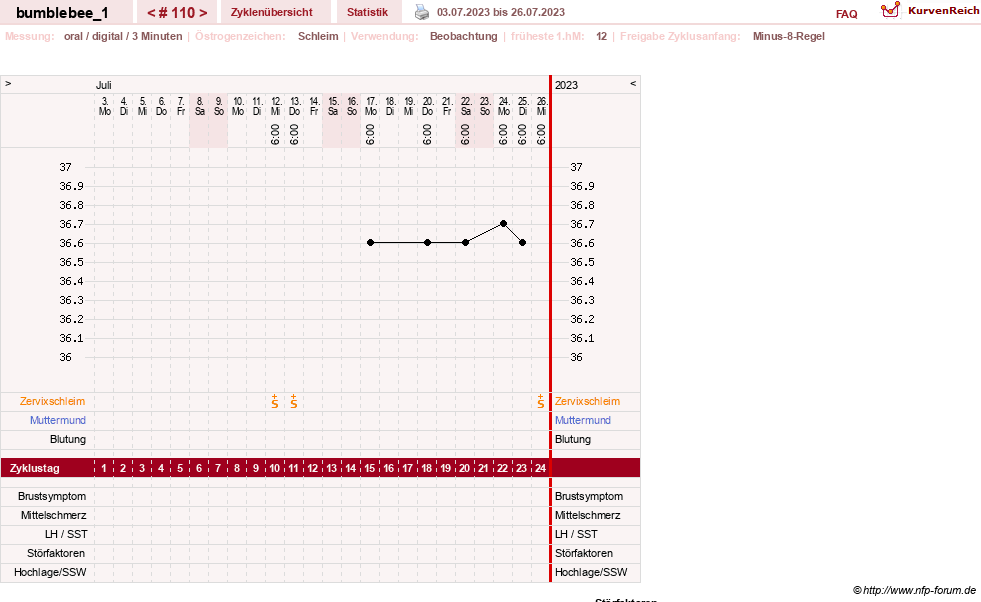Click the left Hochlage/SSW row label
Screen dimensions: 981x602
pos(50,573)
